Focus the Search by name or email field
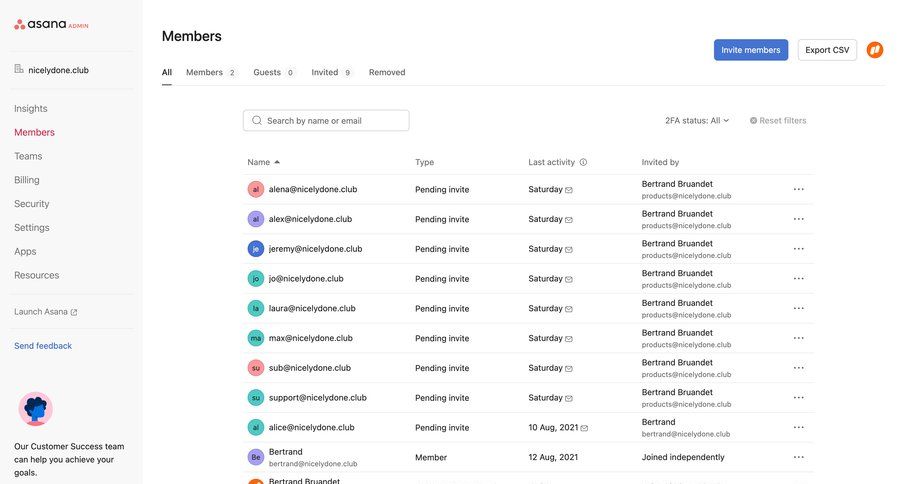The height and width of the screenshot is (484, 900). [x=326, y=121]
